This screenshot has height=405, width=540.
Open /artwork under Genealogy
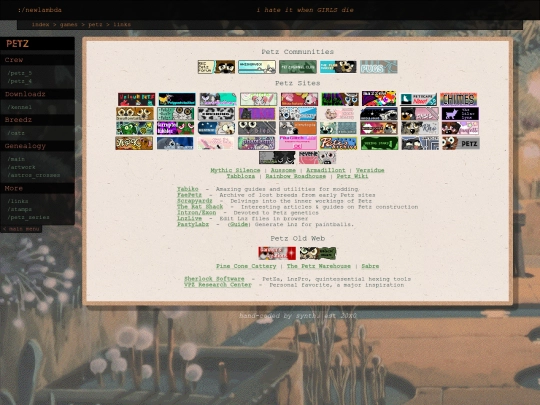21,167
